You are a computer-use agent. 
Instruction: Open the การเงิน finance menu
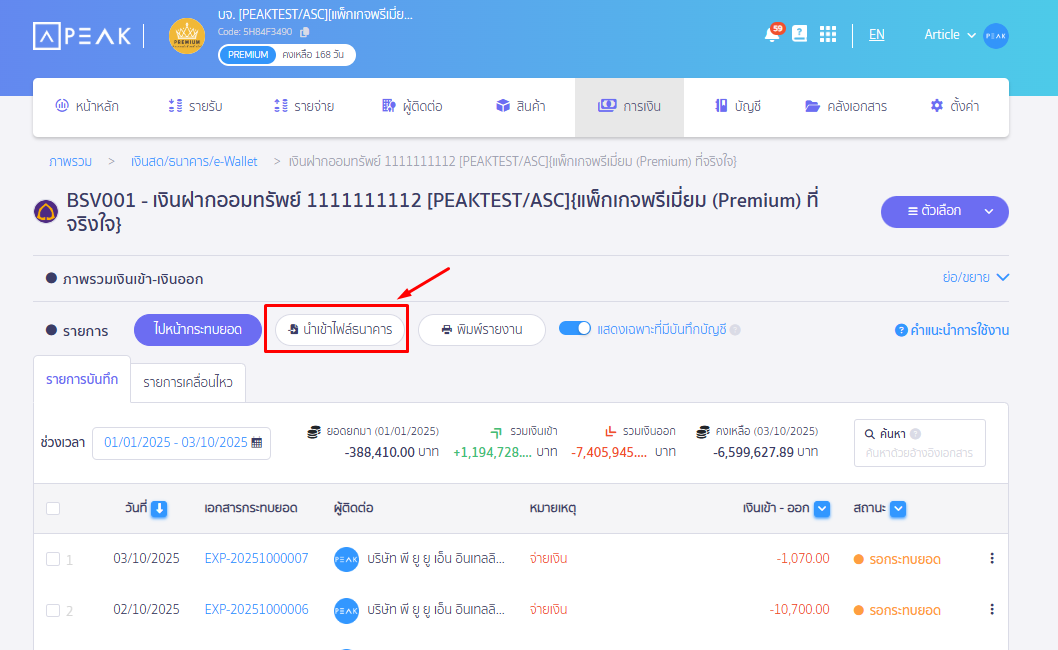[629, 106]
